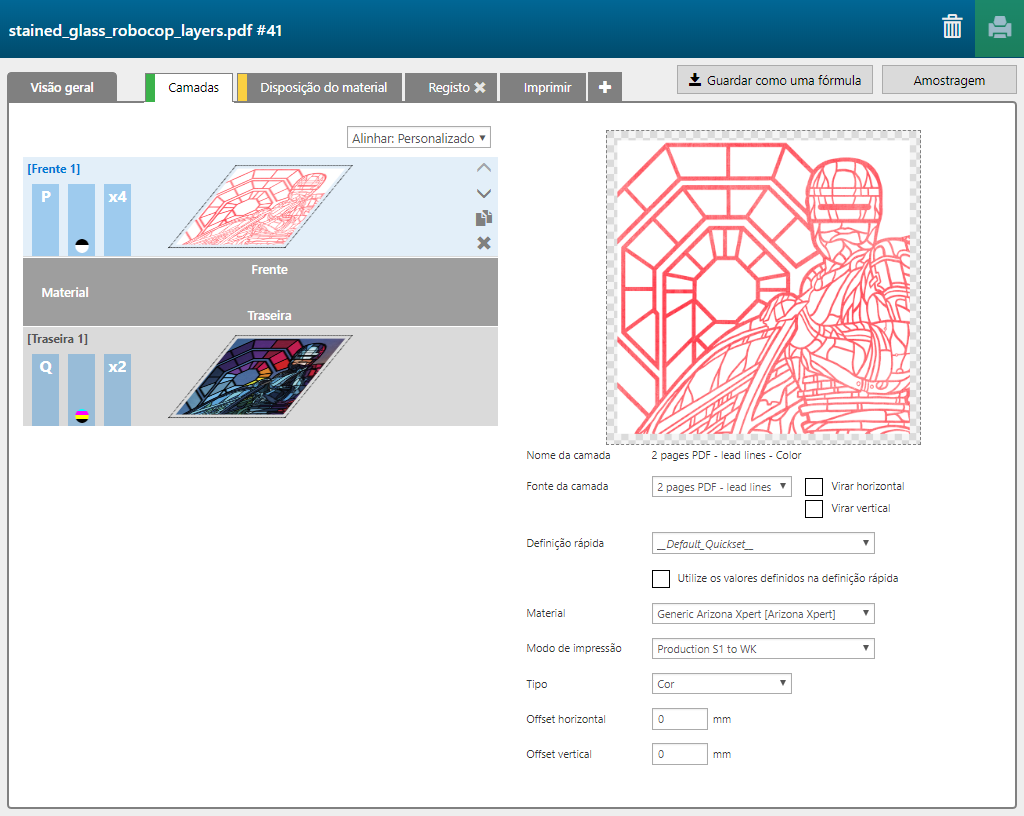Click CMYK ink icon in Traseira 1

[x=82, y=416]
